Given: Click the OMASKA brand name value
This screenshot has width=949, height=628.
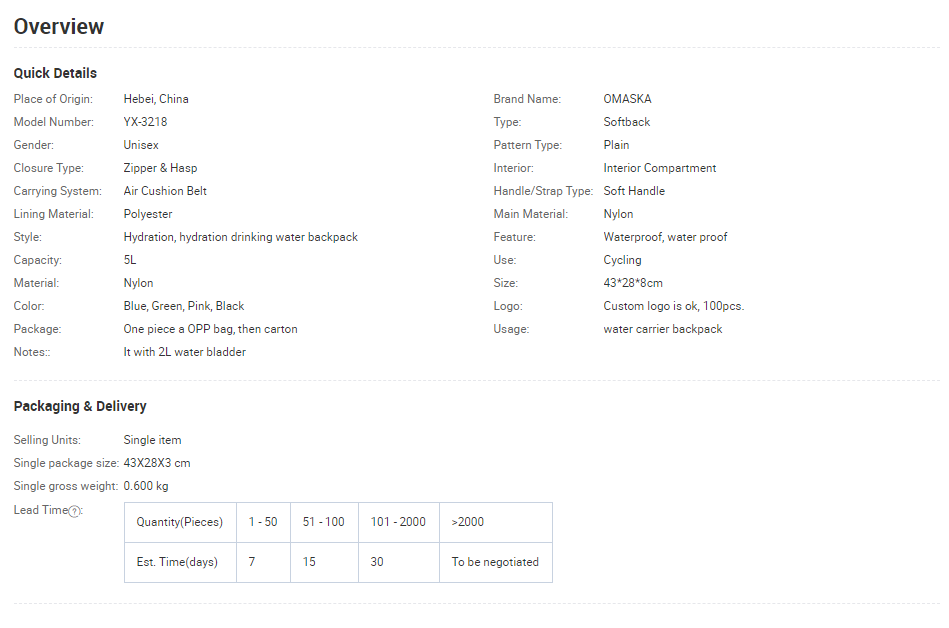Looking at the screenshot, I should click(x=627, y=99).
